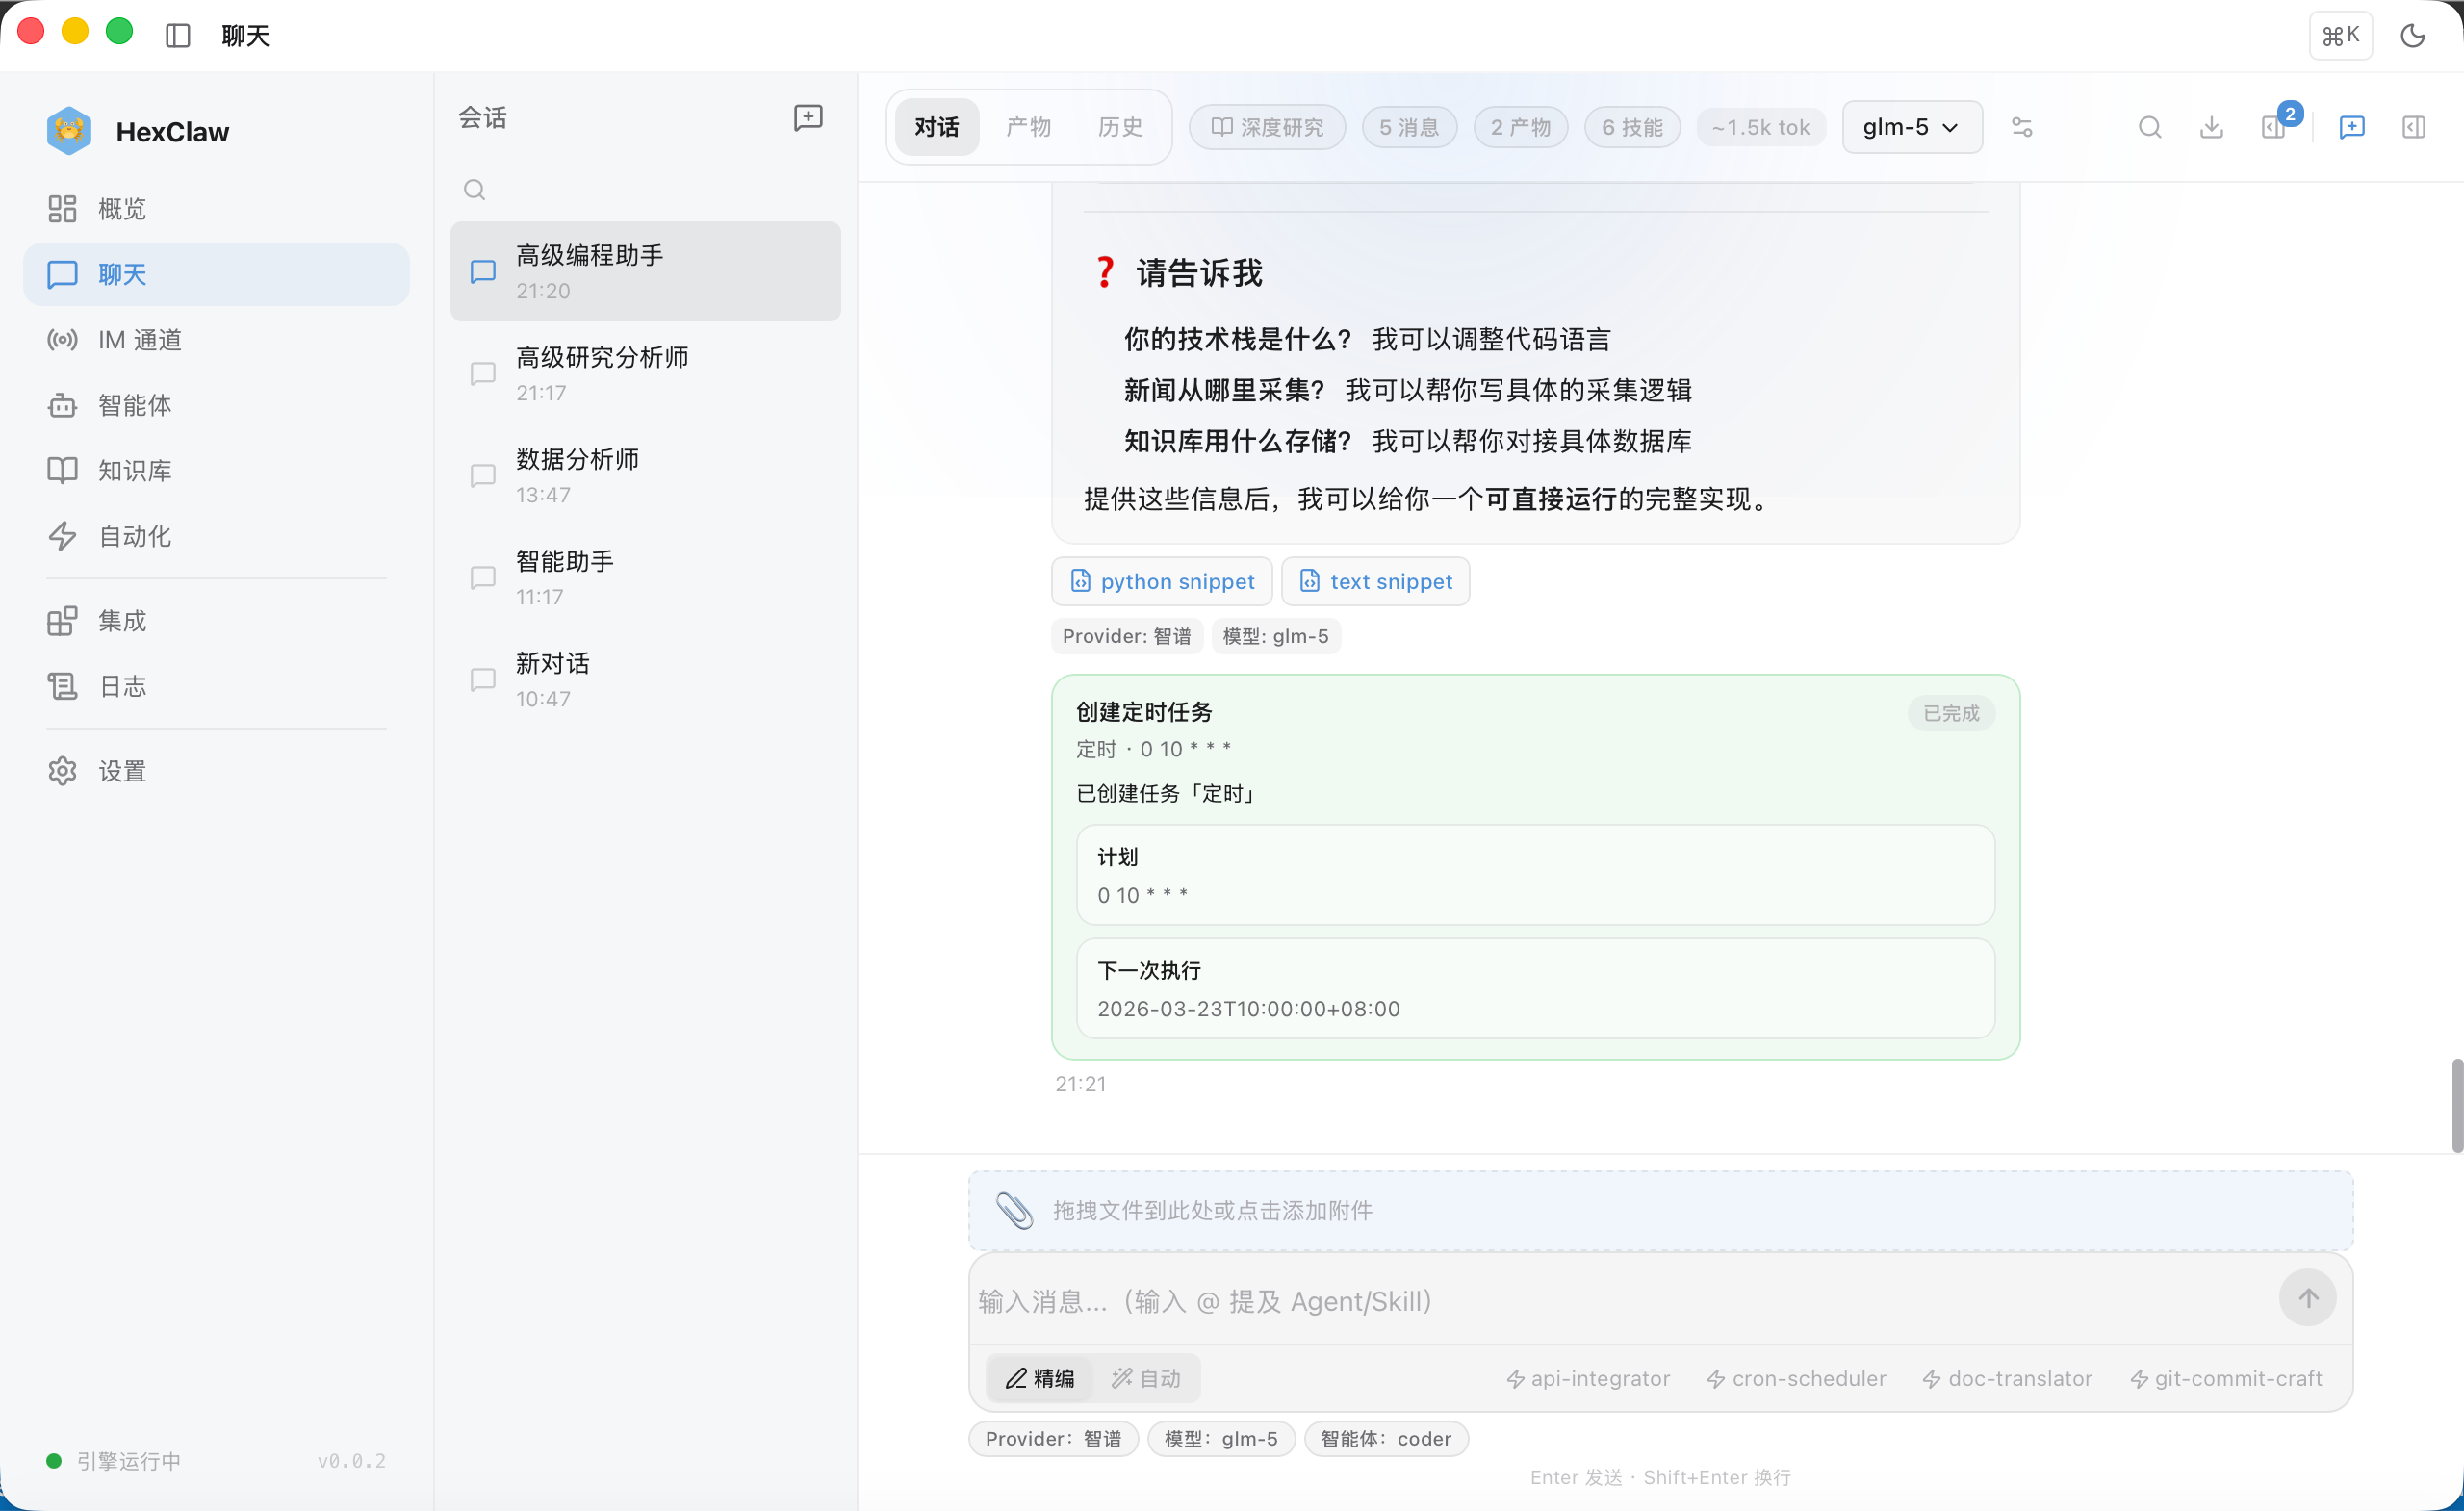The width and height of the screenshot is (2464, 1511).
Task: Click the 智能体: coder chip
Action: pyautogui.click(x=1386, y=1439)
